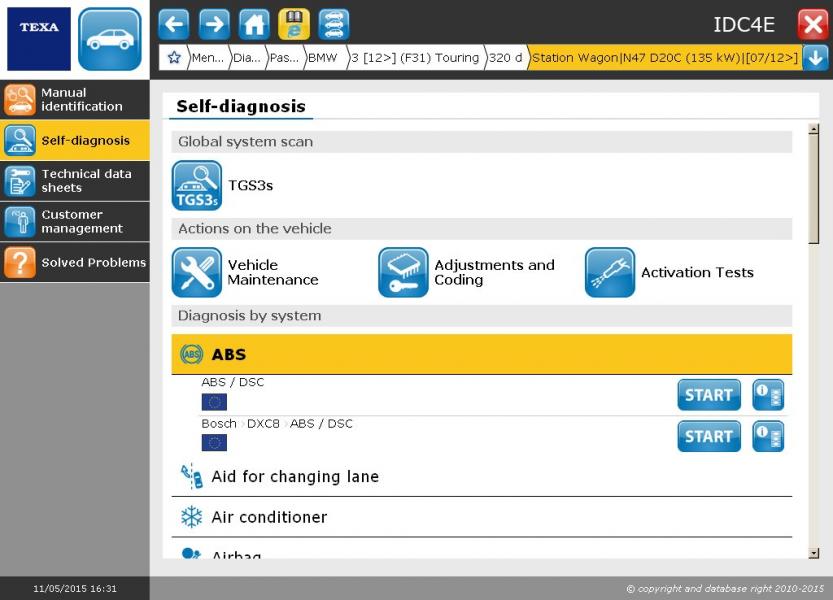Select the Dia... breadcrumb item
The height and width of the screenshot is (600, 833).
247,57
